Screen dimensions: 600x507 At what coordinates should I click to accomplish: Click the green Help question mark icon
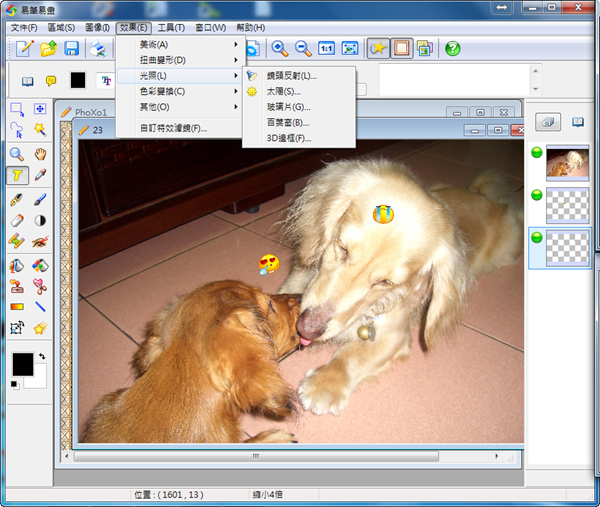pyautogui.click(x=452, y=49)
